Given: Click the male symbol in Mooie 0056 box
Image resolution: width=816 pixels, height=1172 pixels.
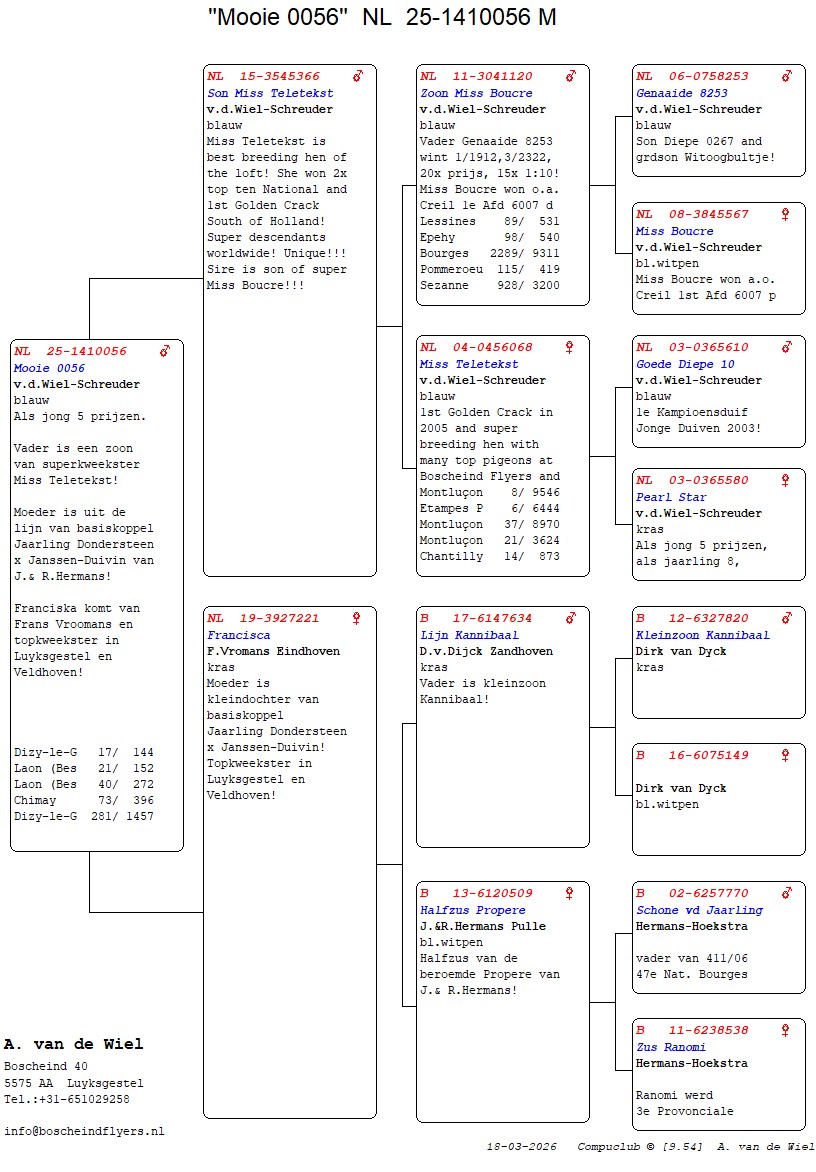Looking at the screenshot, I should (165, 351).
